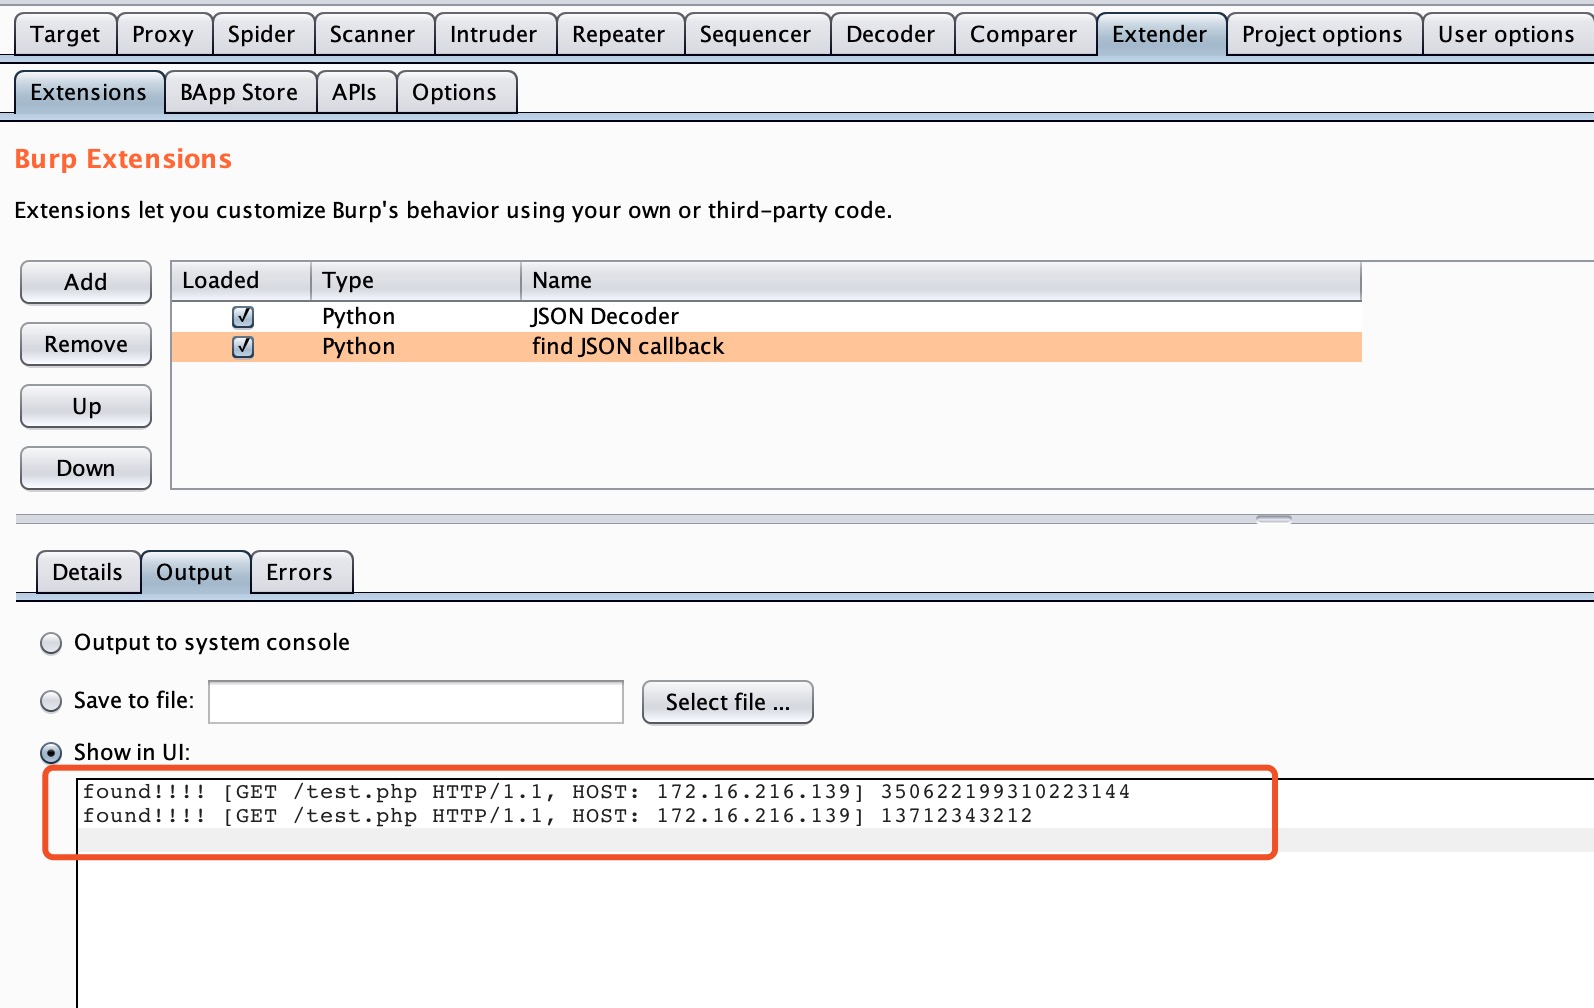The width and height of the screenshot is (1594, 1008).
Task: Select the Show in UI radio button
Action: 51,753
